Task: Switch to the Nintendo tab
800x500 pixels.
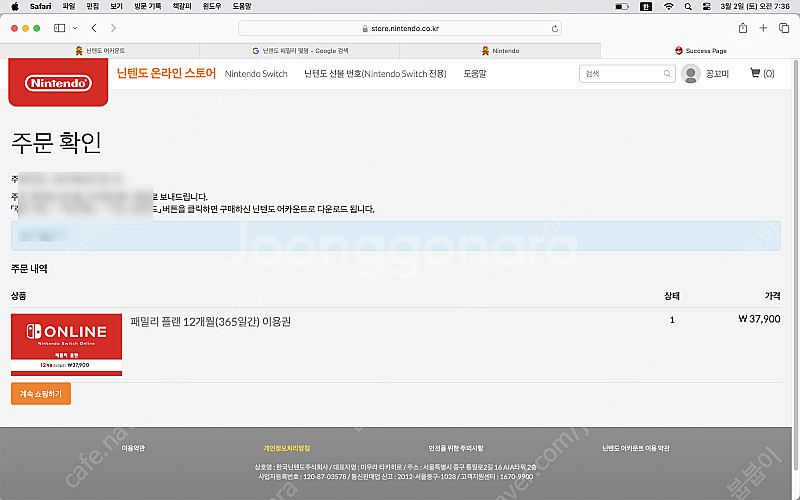Action: click(500, 51)
